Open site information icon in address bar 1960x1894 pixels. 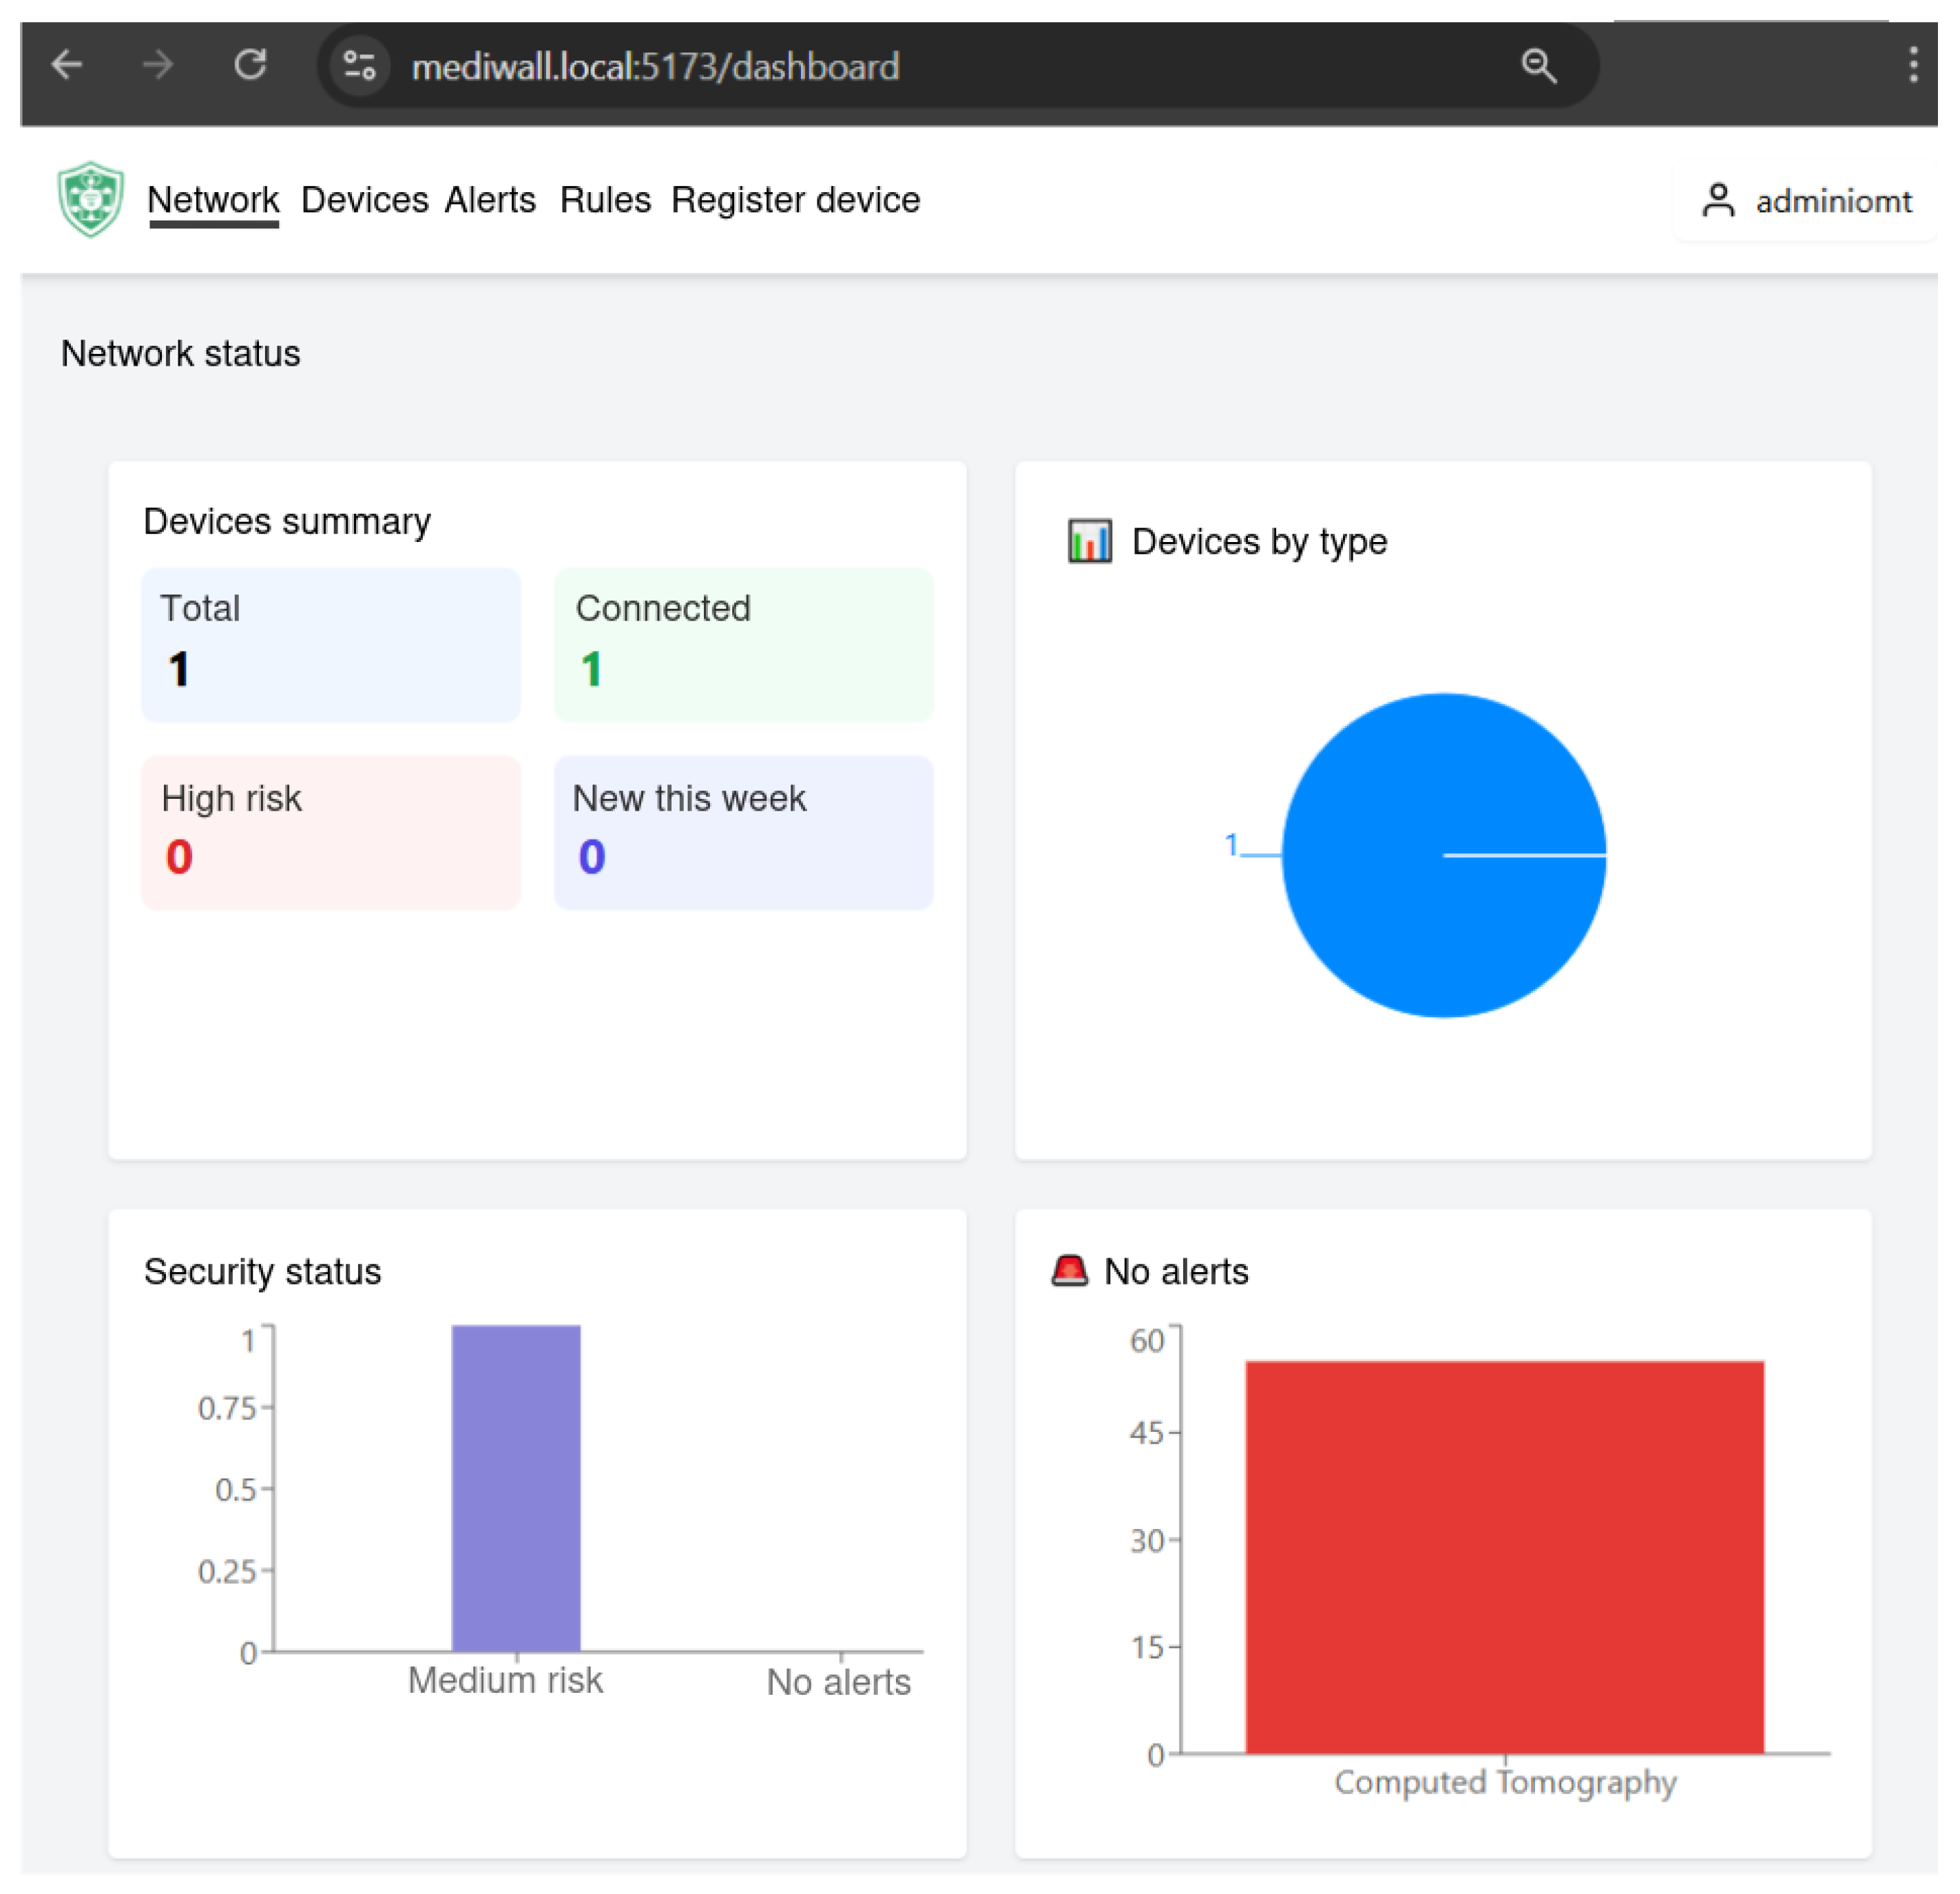[359, 66]
